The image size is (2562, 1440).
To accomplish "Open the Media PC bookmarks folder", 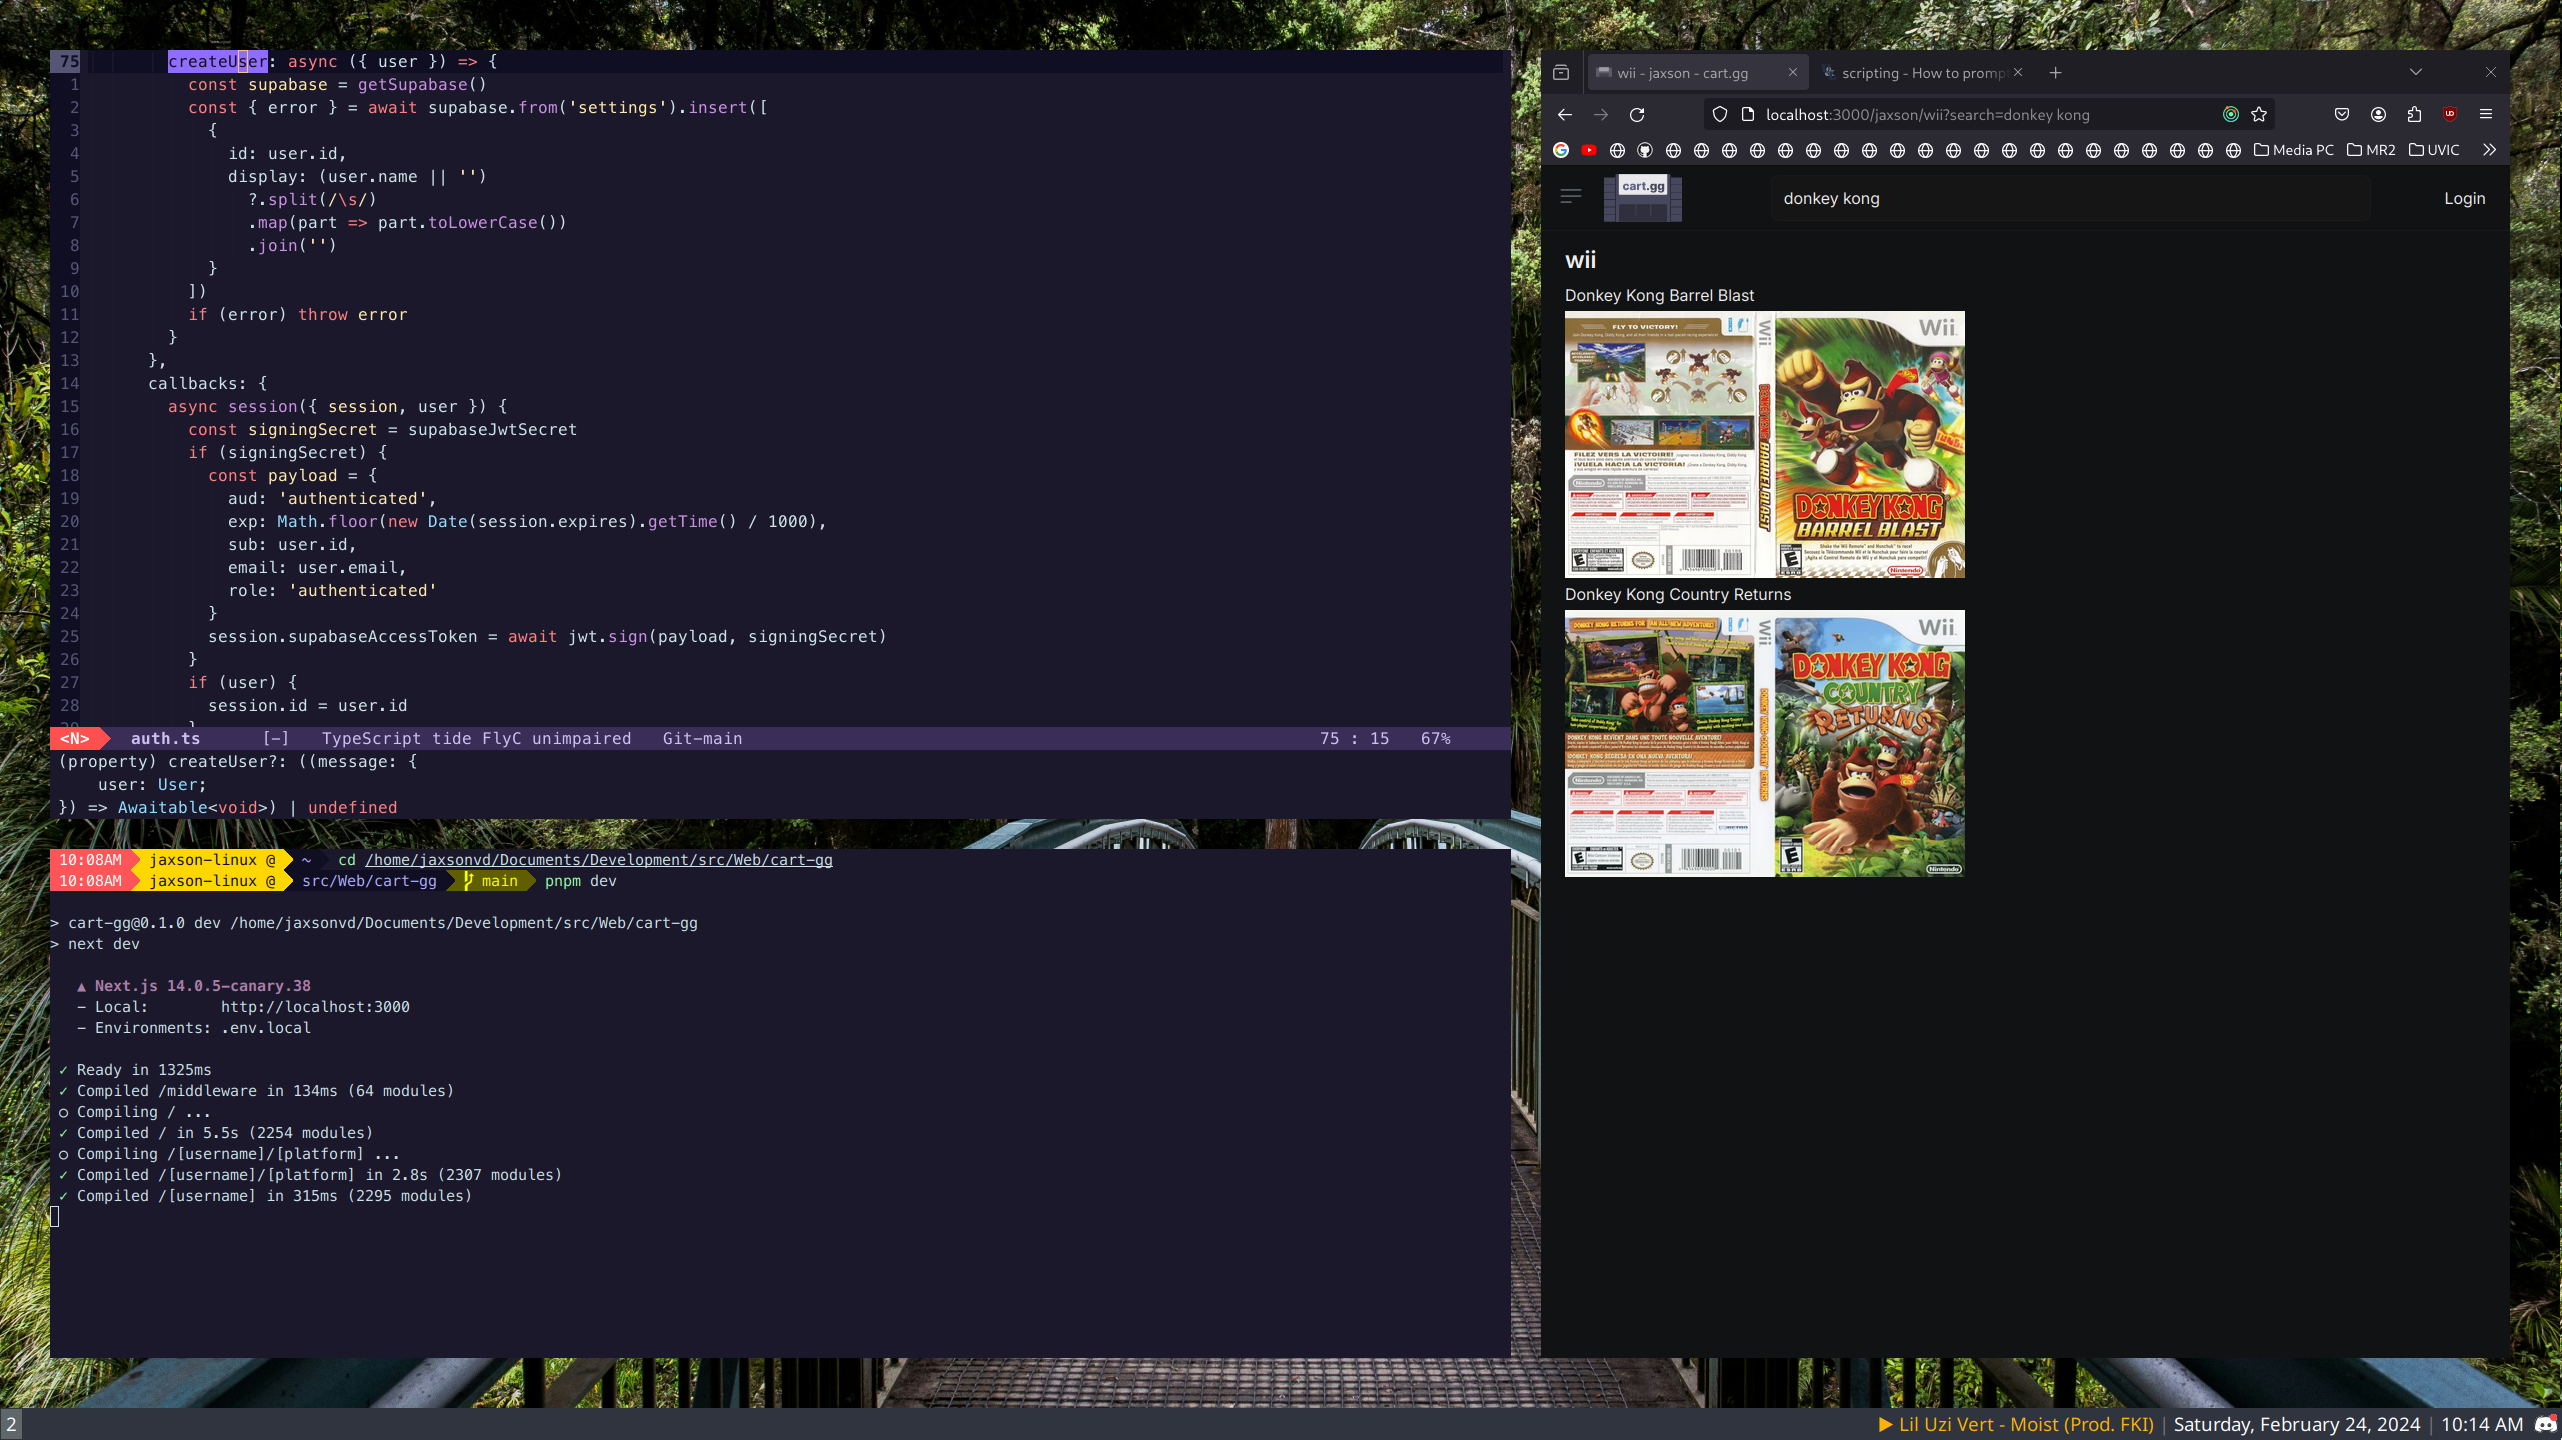I will (2293, 150).
